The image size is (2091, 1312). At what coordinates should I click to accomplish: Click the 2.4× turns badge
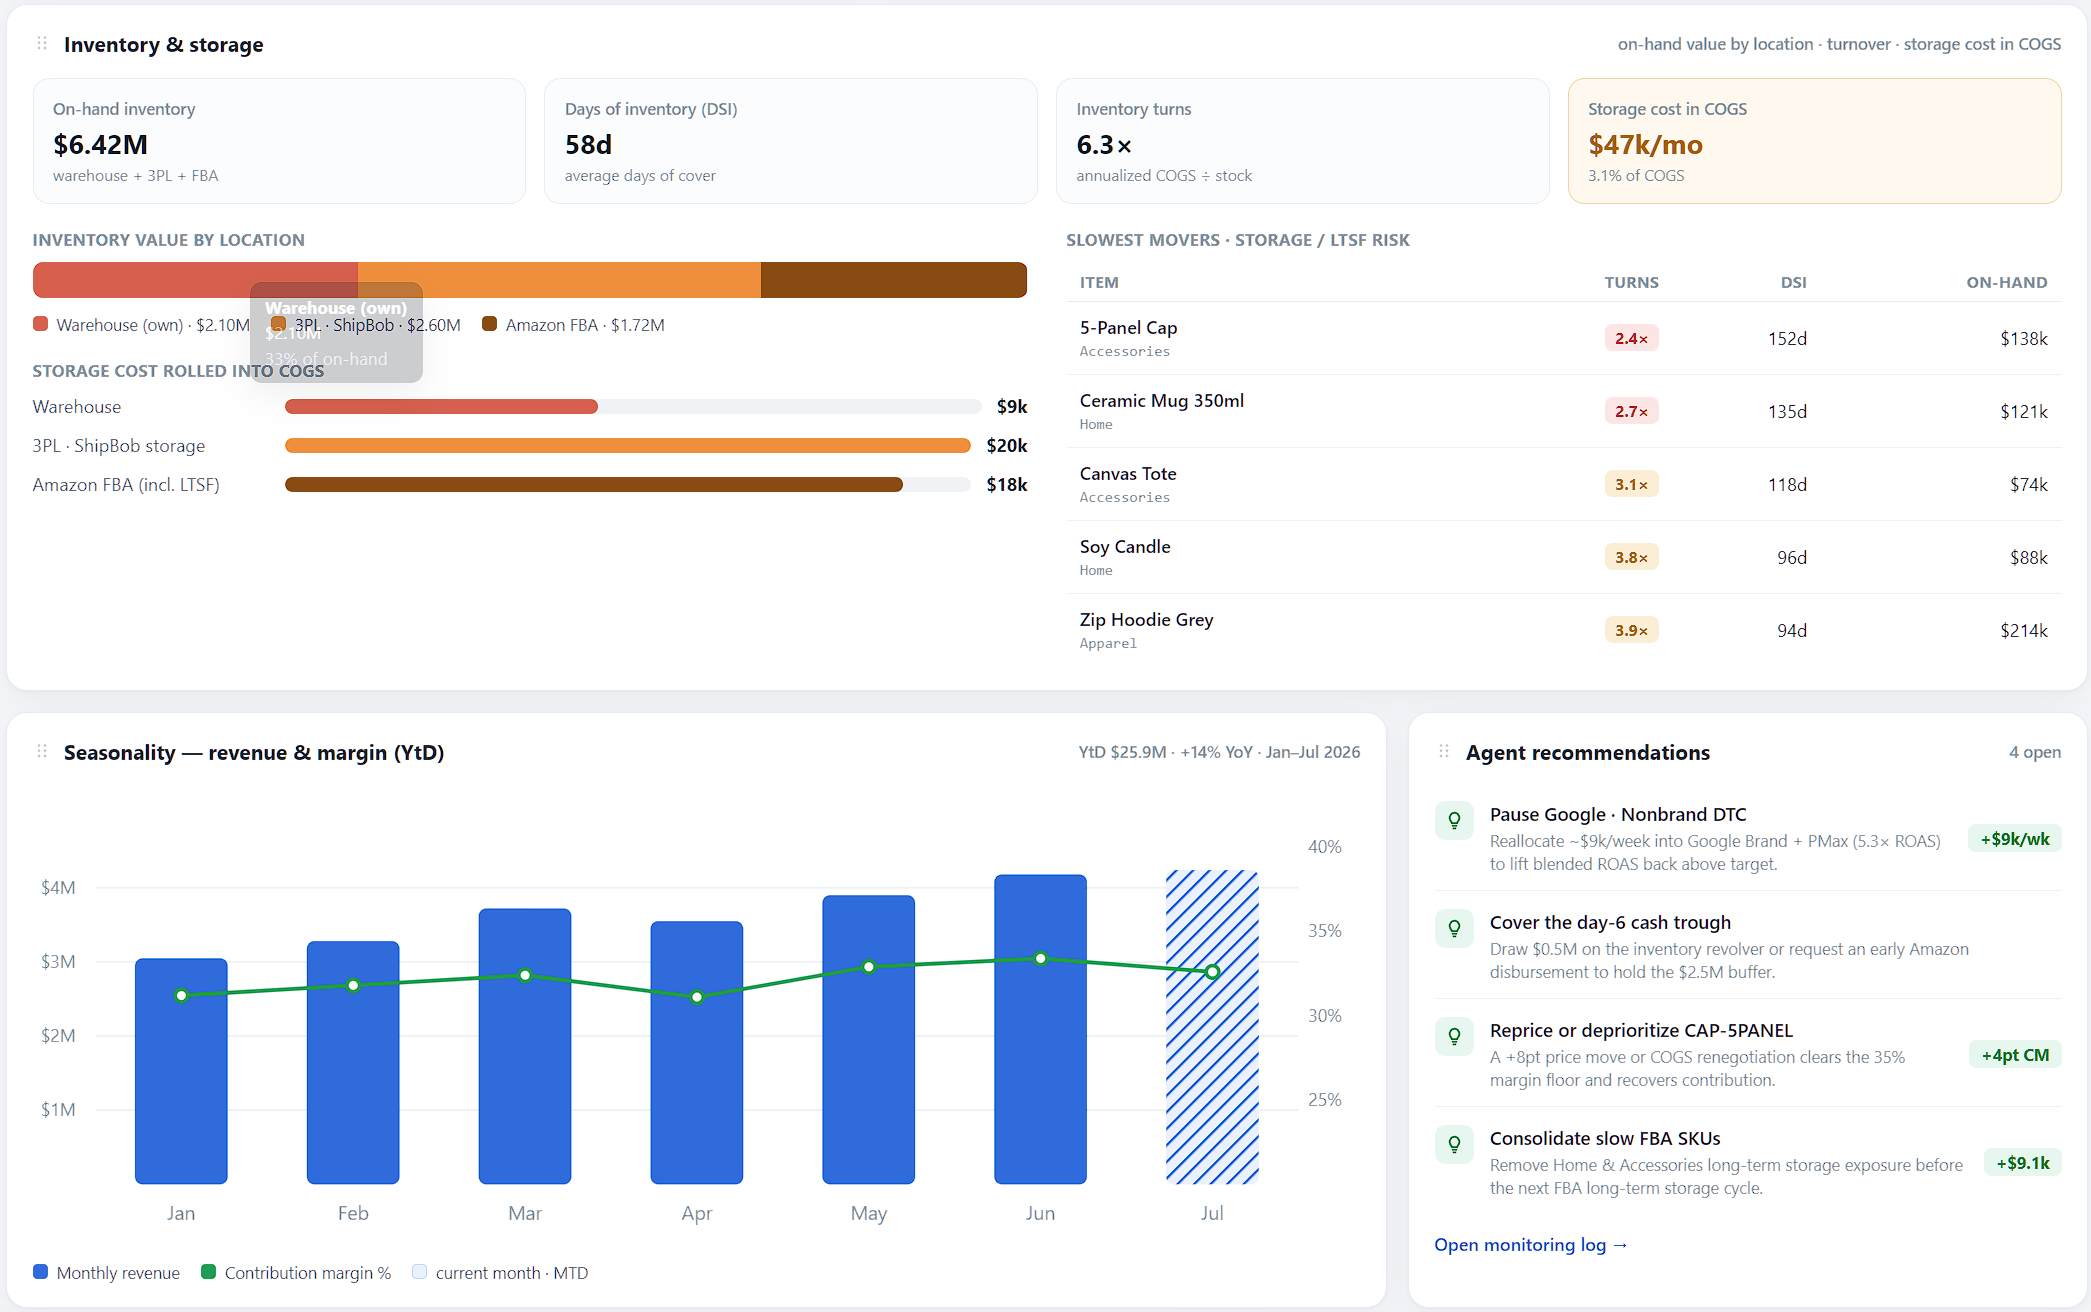point(1631,338)
